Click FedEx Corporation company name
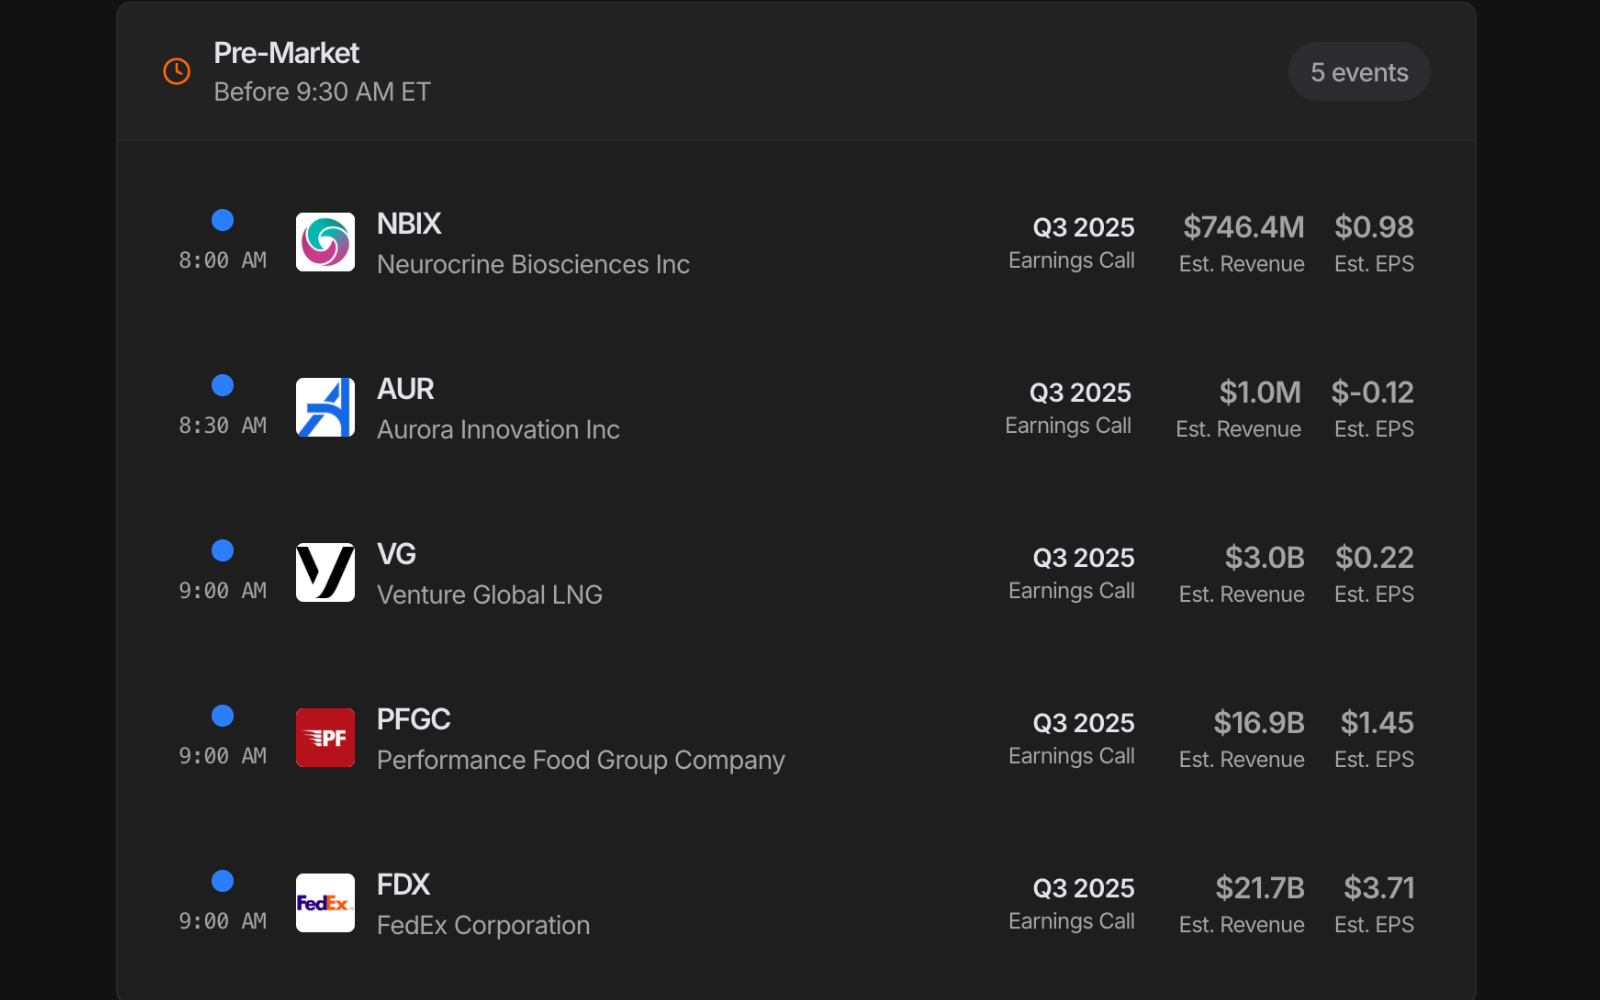1600x1000 pixels. 483,926
